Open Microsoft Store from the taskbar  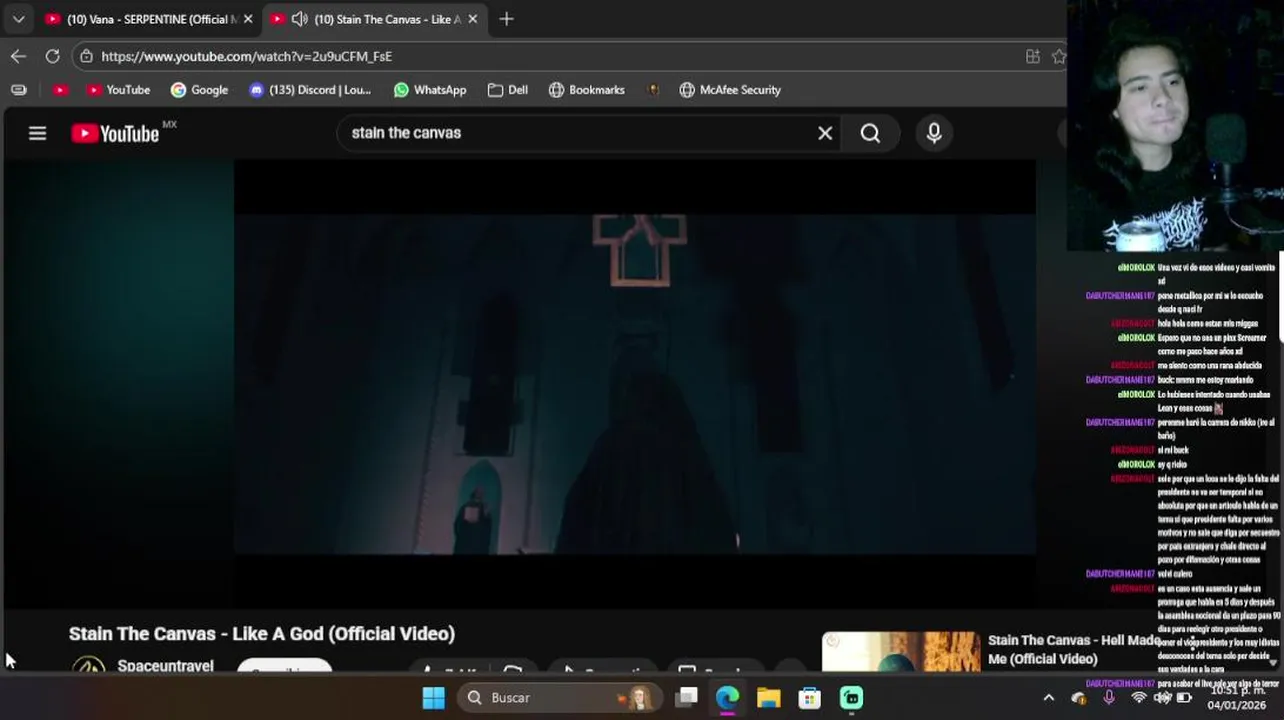point(810,697)
